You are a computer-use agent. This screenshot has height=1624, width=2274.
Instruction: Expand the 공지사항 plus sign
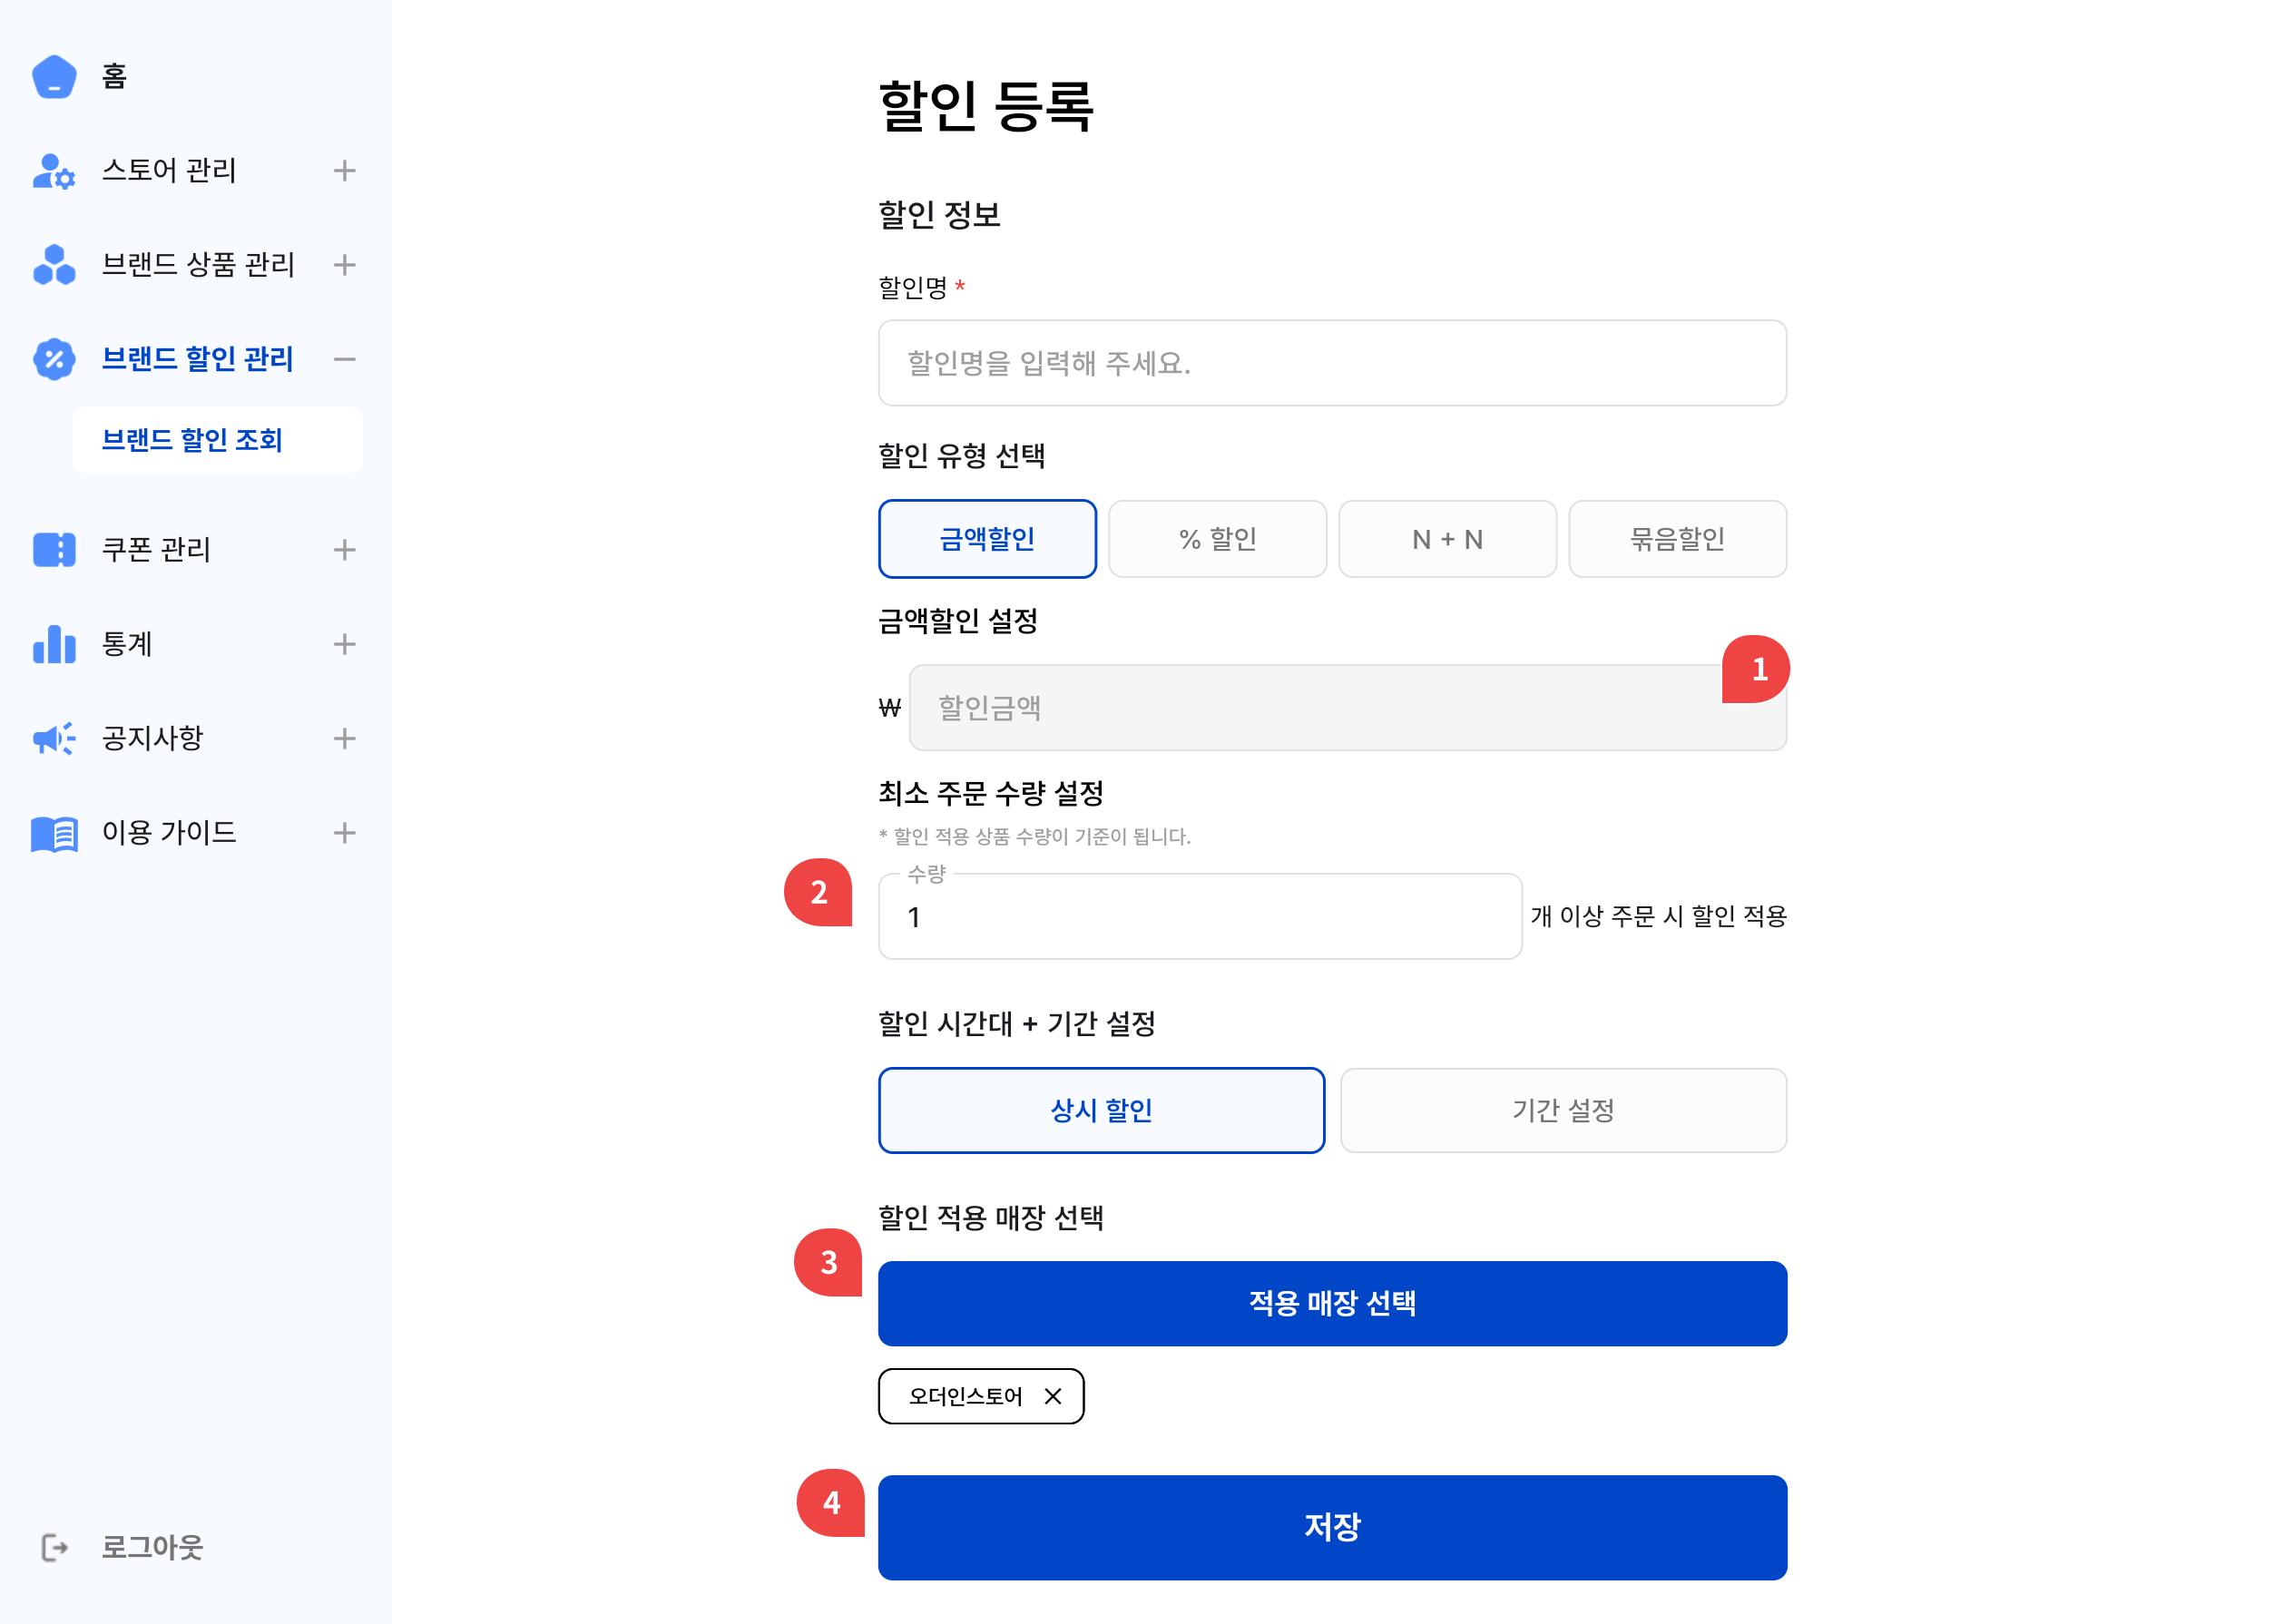pyautogui.click(x=345, y=739)
